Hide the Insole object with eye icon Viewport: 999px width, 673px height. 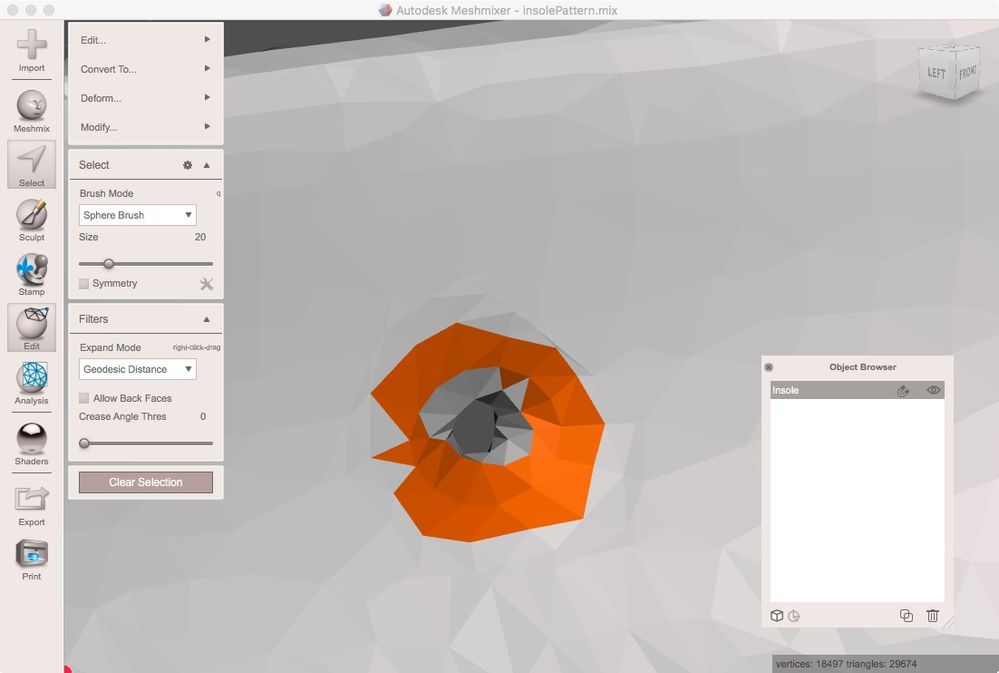point(933,390)
